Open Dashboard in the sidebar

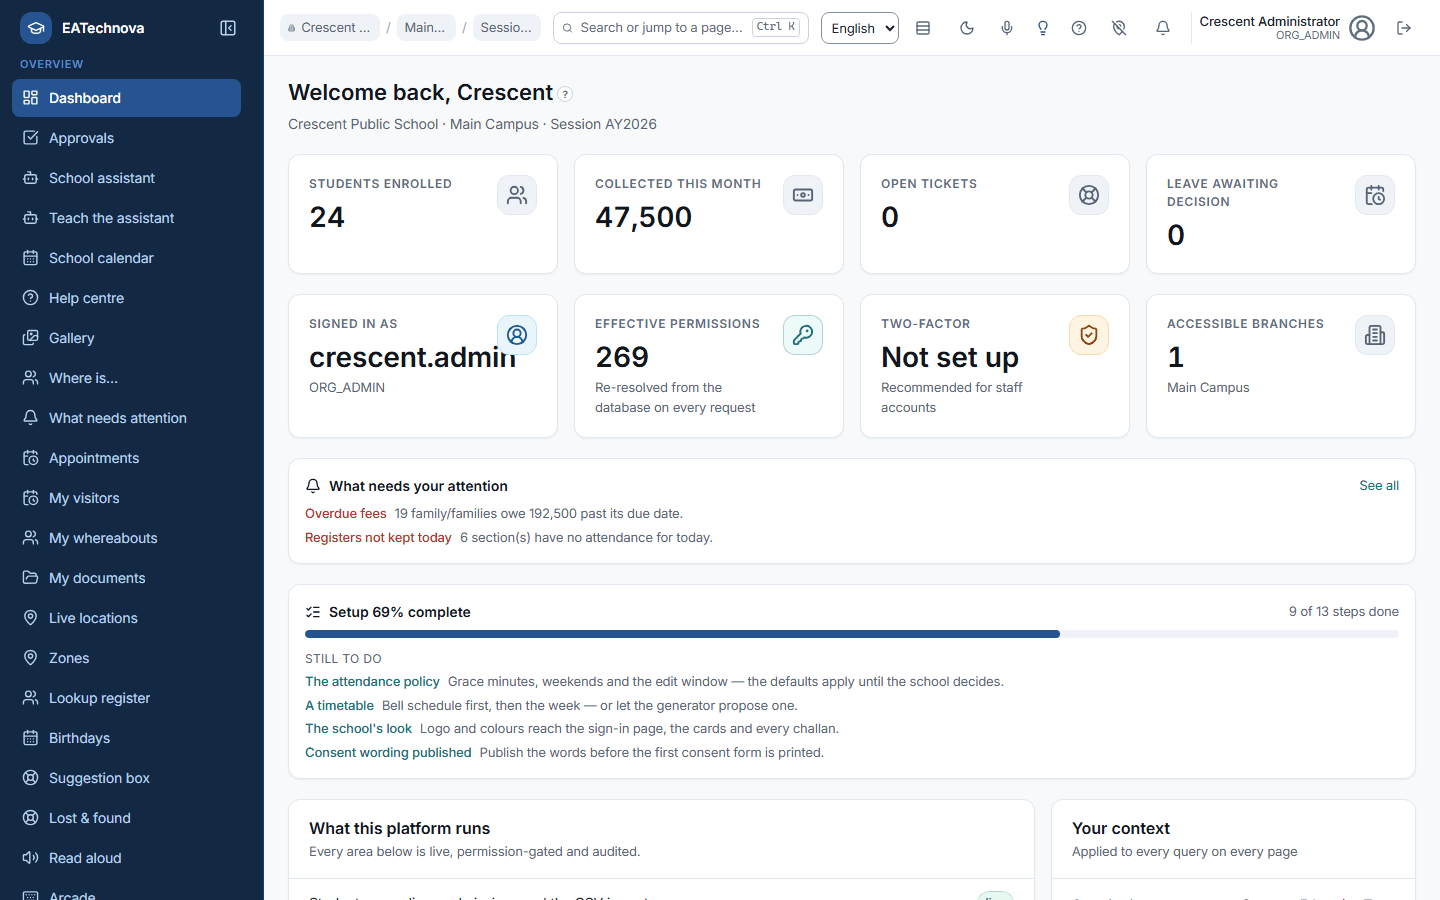click(126, 98)
